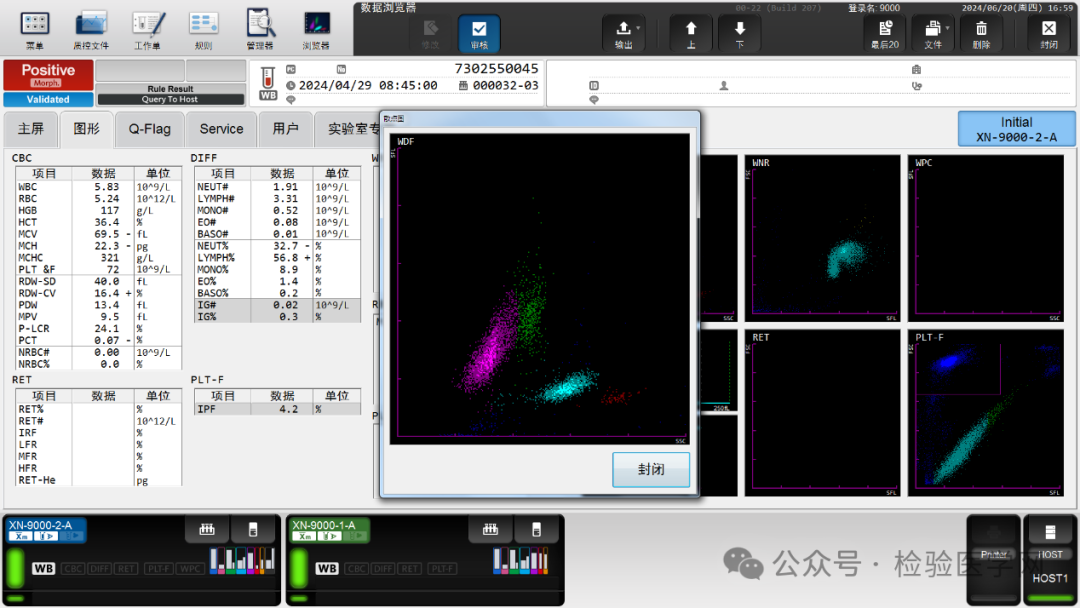Image resolution: width=1080 pixels, height=608 pixels.
Task: Click the HOST connection icon
Action: [1050, 541]
